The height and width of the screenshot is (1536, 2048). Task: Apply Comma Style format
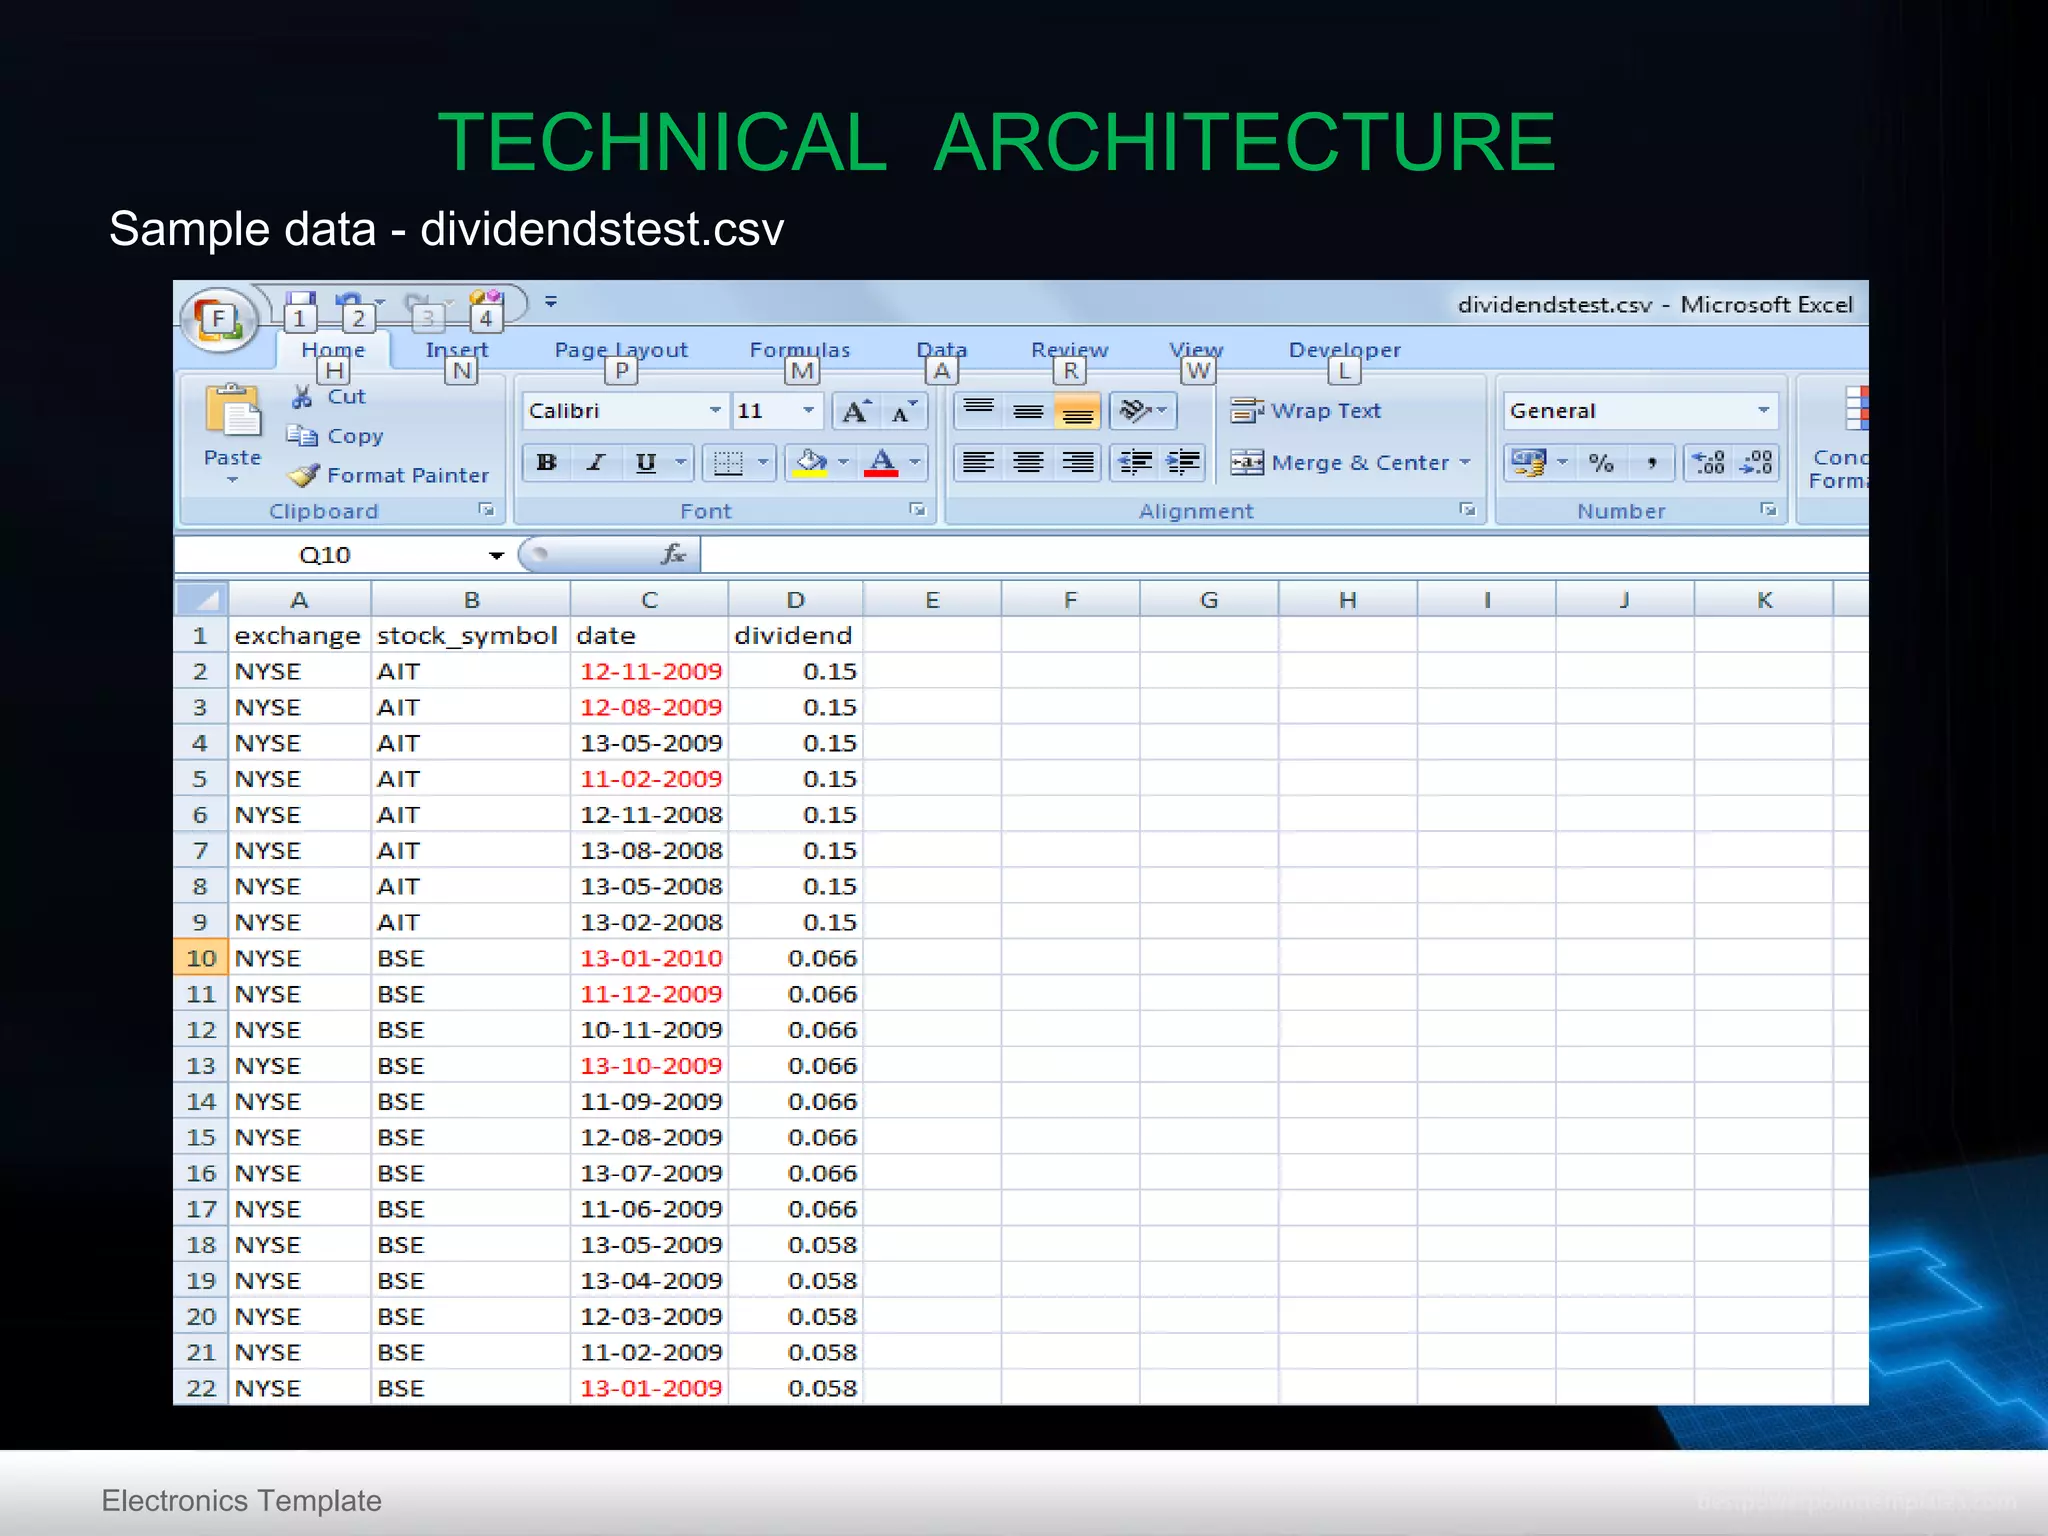pos(1651,462)
